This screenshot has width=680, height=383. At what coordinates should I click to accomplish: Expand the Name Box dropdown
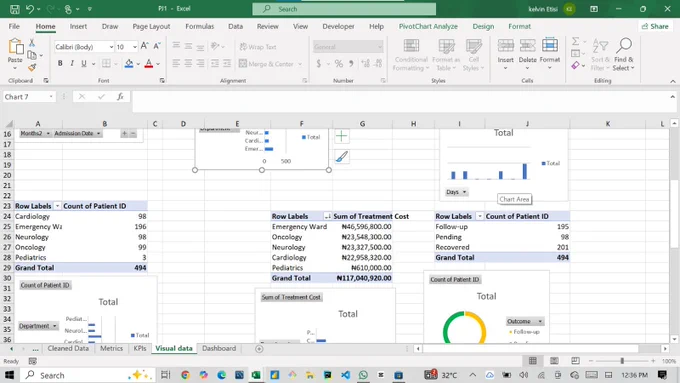coord(51,97)
